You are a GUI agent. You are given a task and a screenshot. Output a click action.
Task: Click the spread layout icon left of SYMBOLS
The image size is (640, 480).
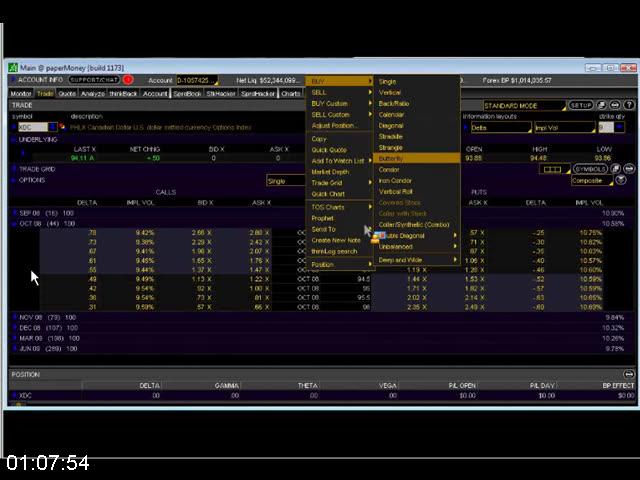(554, 169)
